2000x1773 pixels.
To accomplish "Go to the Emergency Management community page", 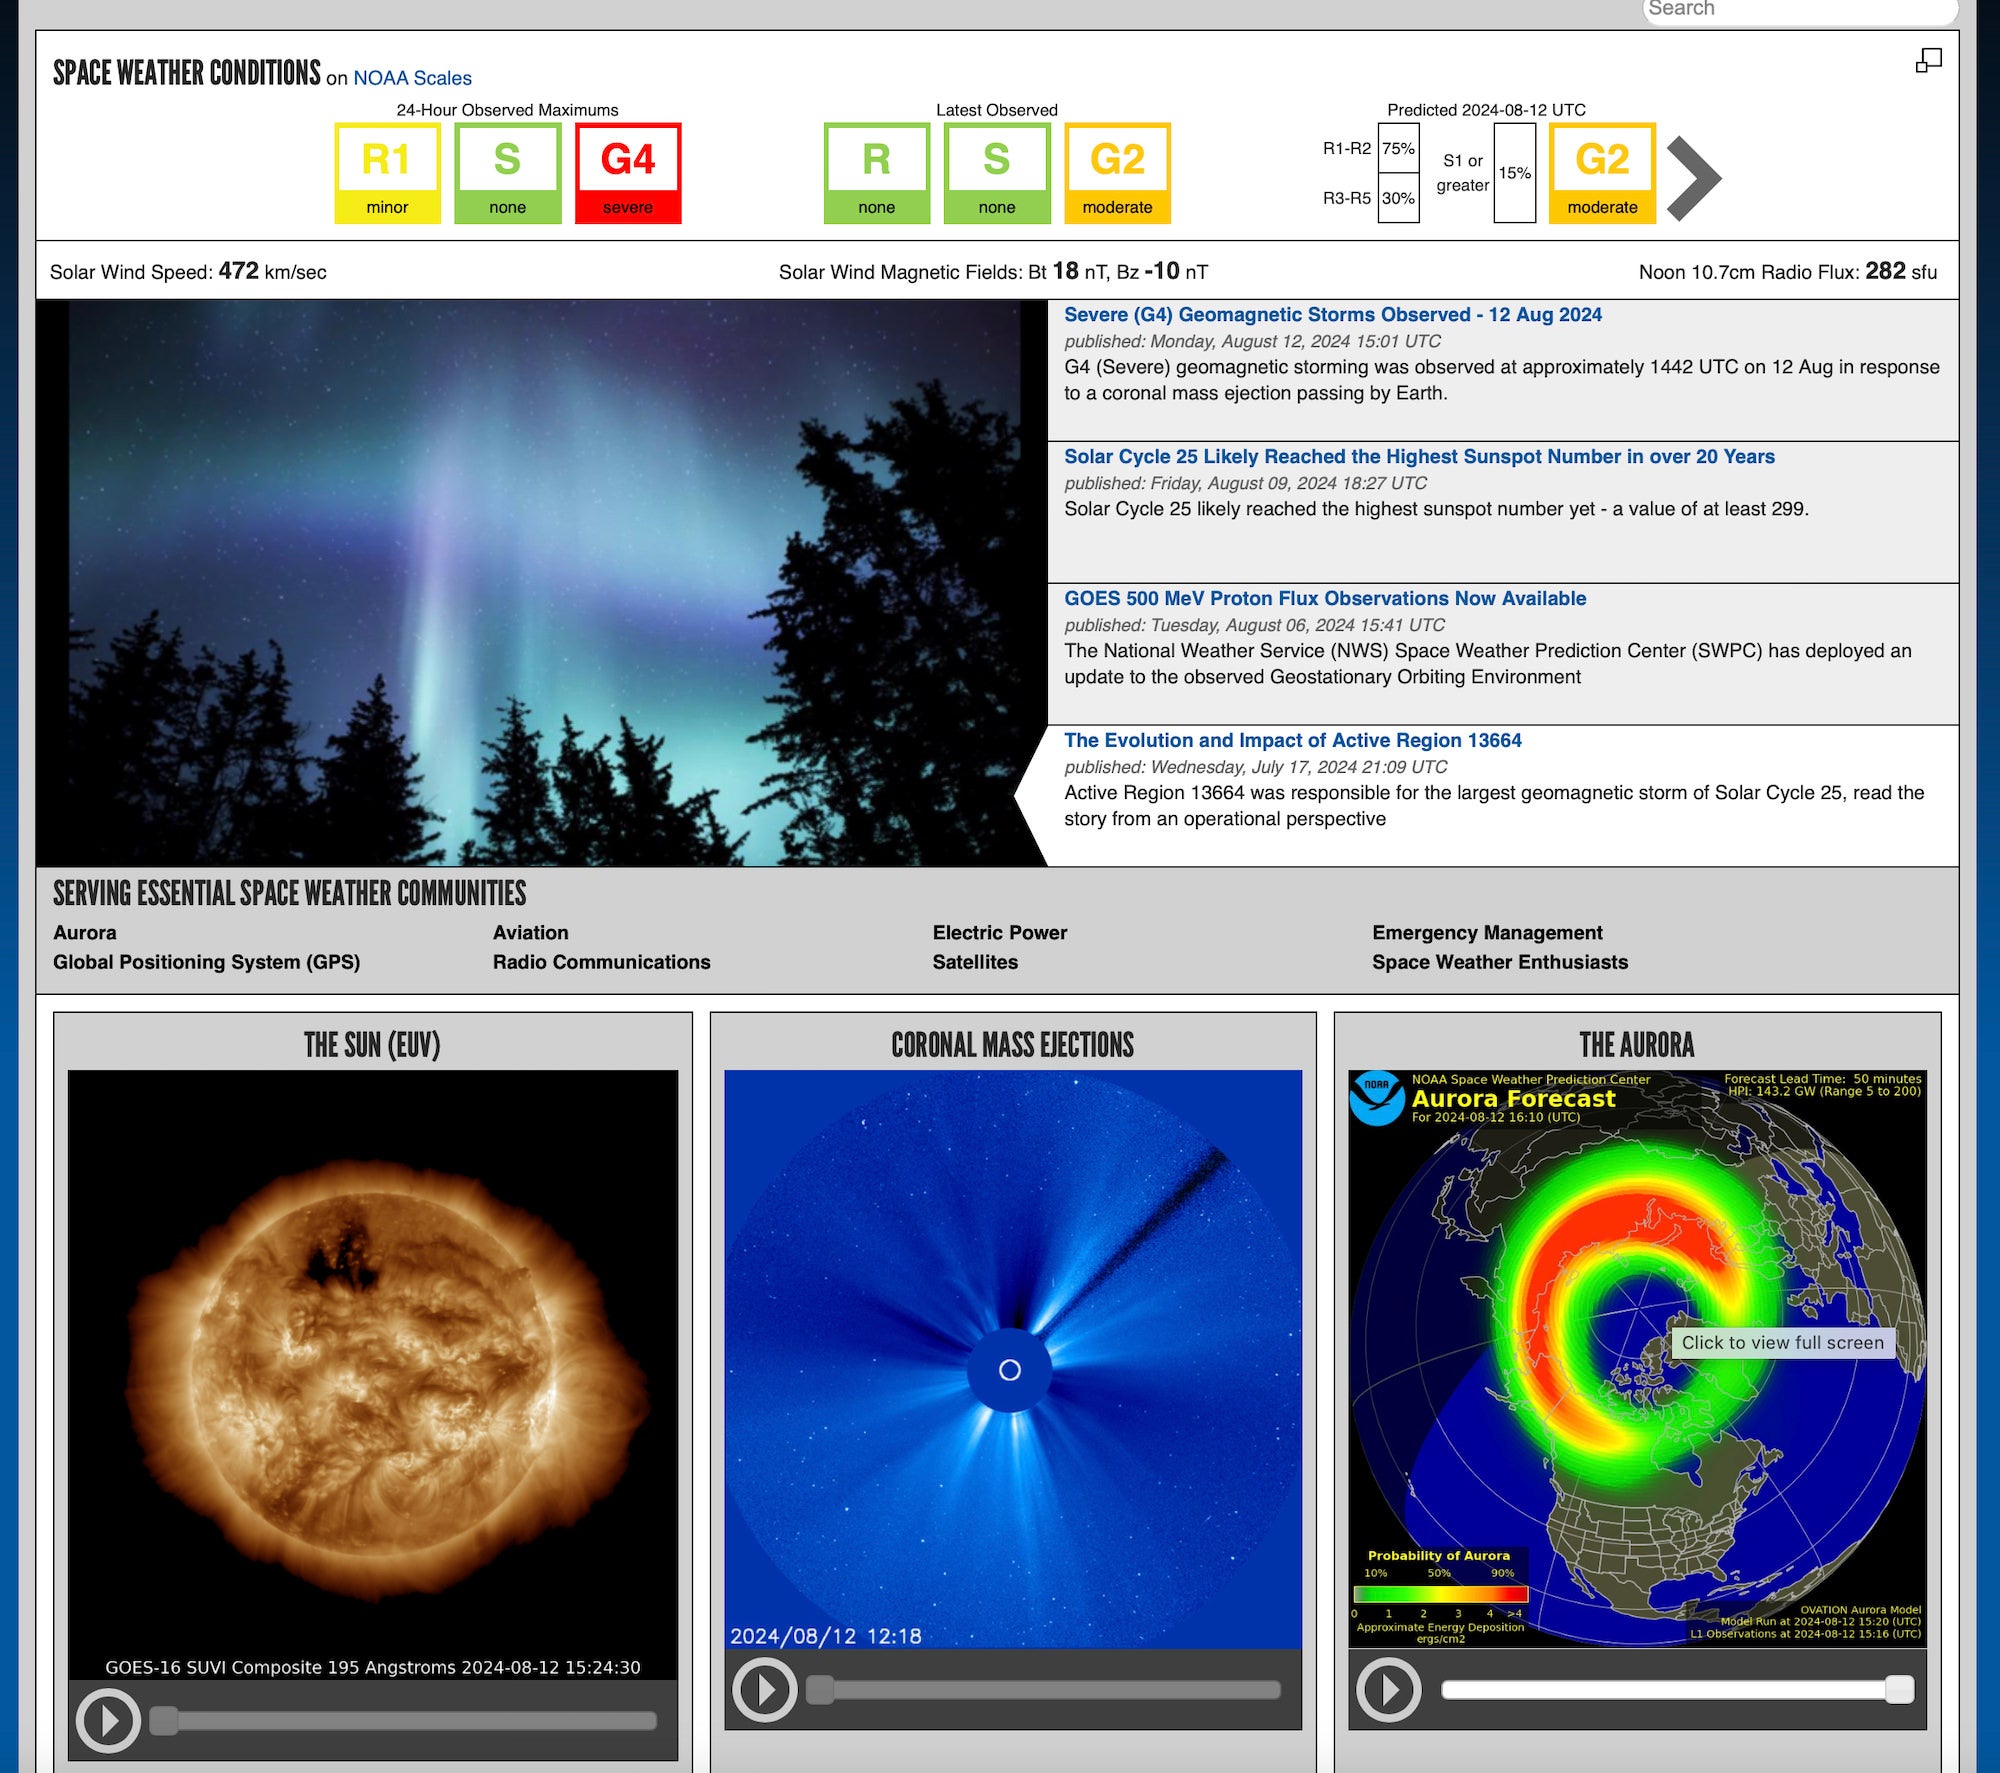I will coord(1487,932).
